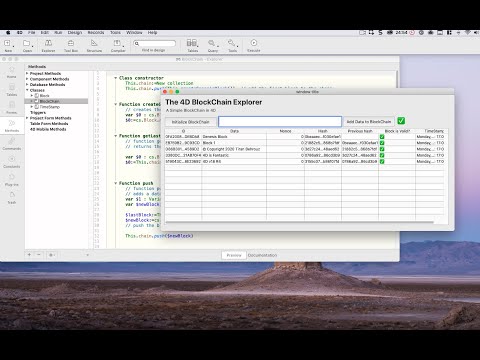
Task: Select Triggers in the methods tree
Action: tap(38, 112)
